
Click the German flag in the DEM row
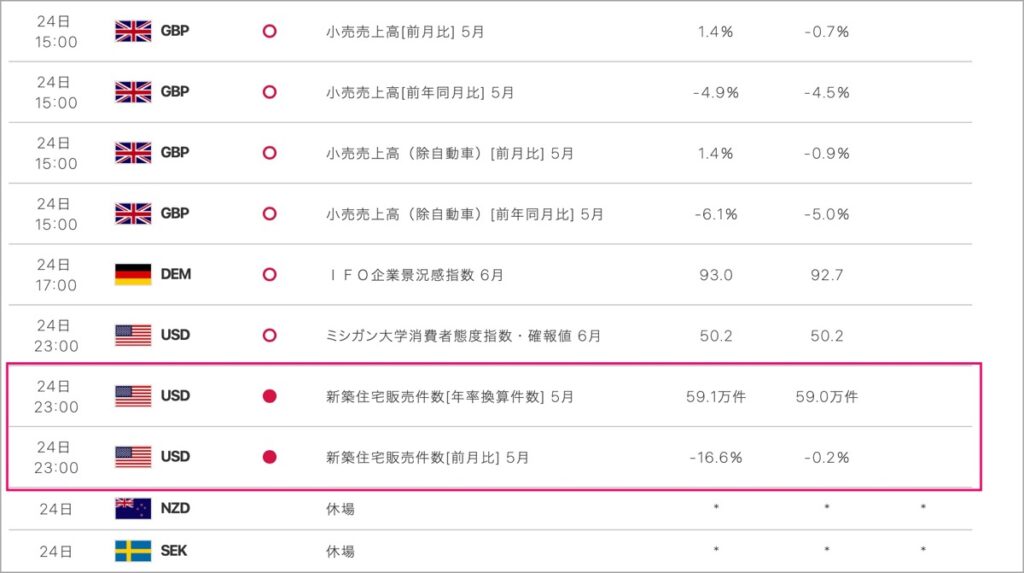coord(133,274)
